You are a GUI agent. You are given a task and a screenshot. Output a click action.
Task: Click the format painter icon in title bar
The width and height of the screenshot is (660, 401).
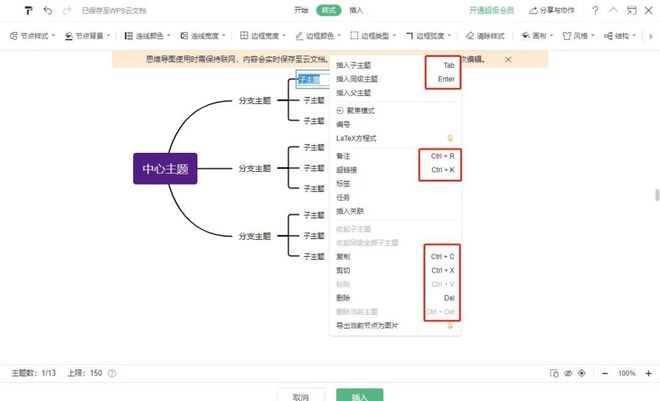tap(28, 10)
